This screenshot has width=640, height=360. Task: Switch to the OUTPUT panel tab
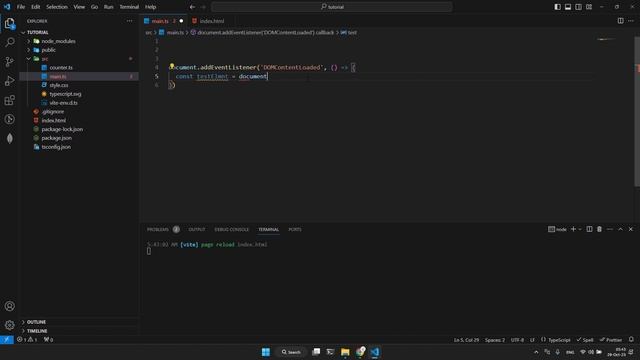(197, 229)
